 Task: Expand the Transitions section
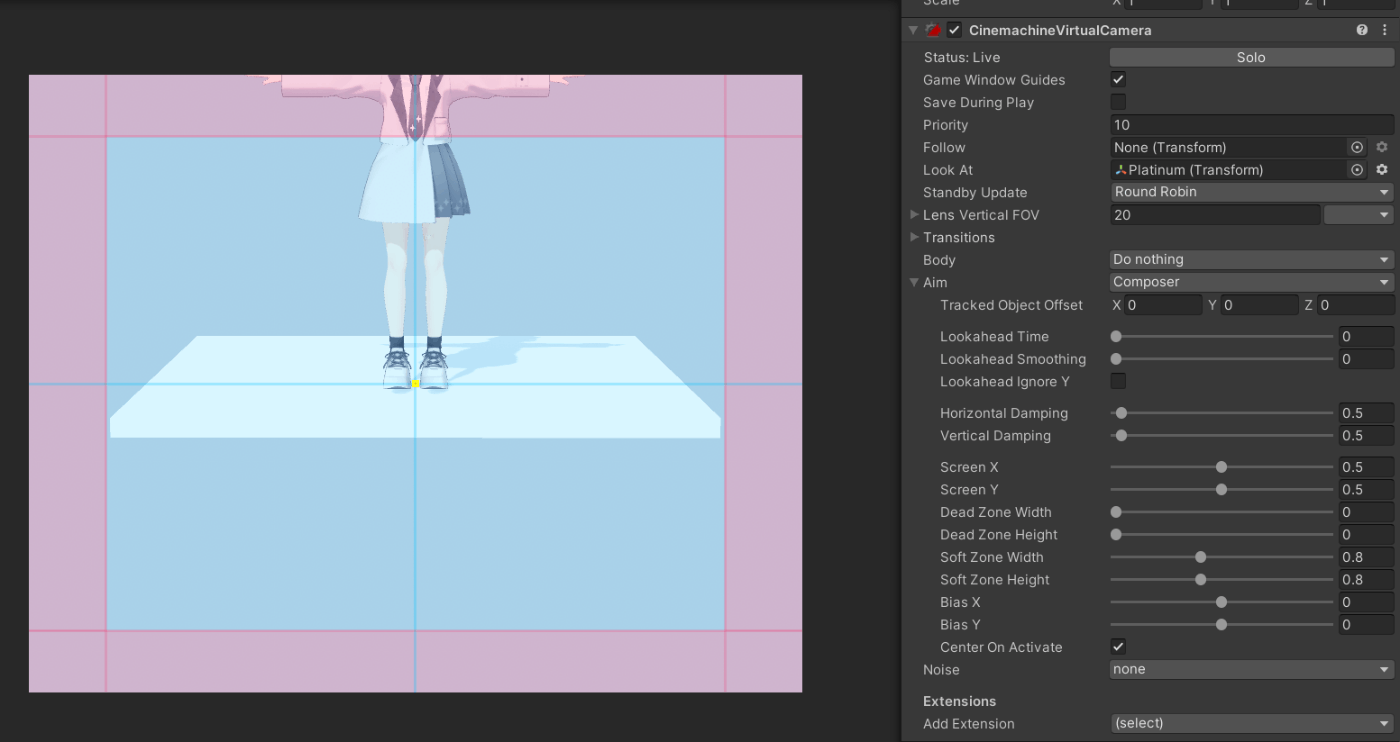[x=914, y=237]
